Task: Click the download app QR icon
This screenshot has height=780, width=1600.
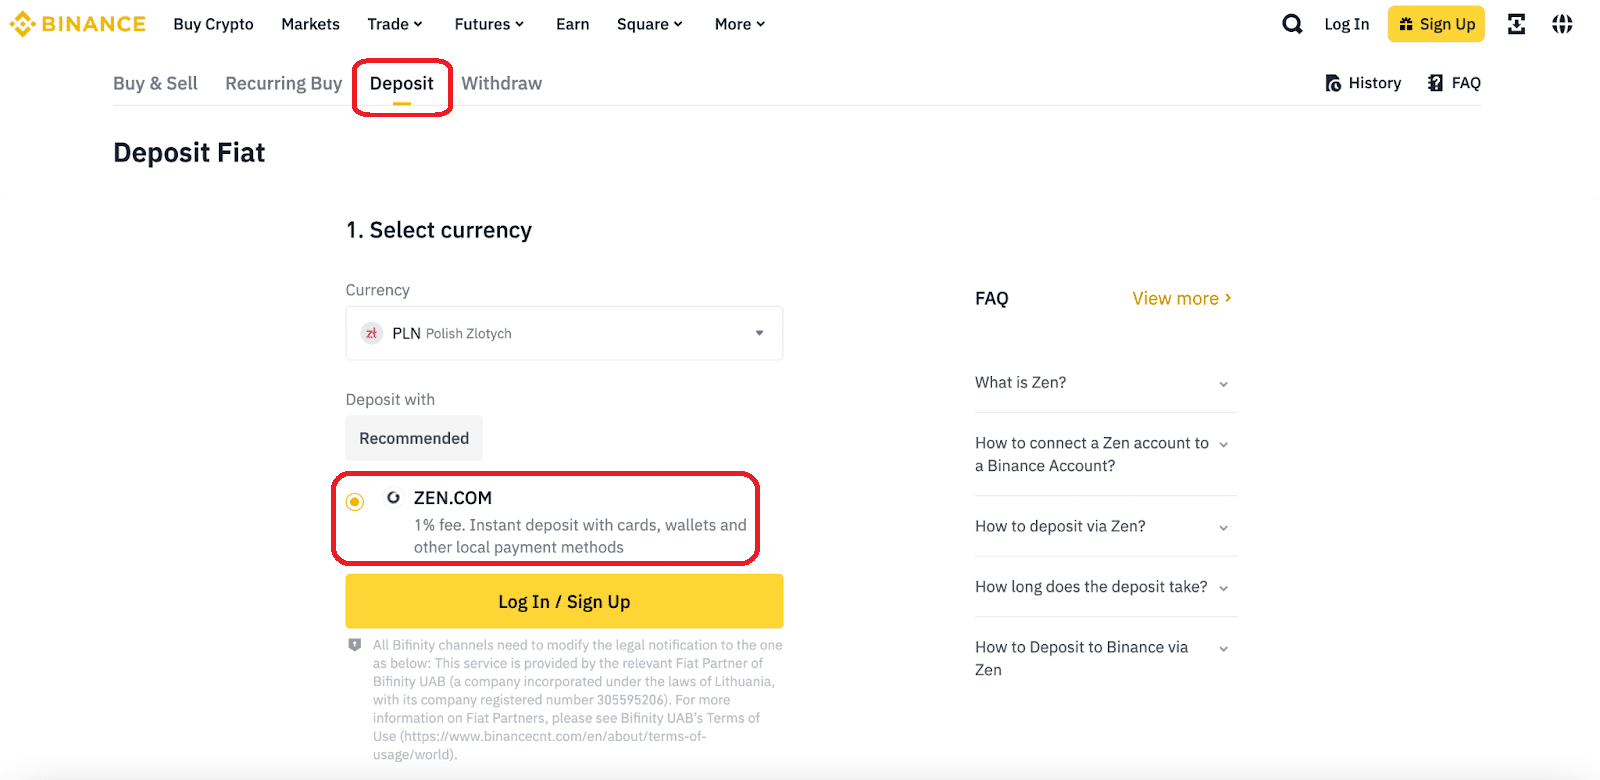Action: point(1516,24)
